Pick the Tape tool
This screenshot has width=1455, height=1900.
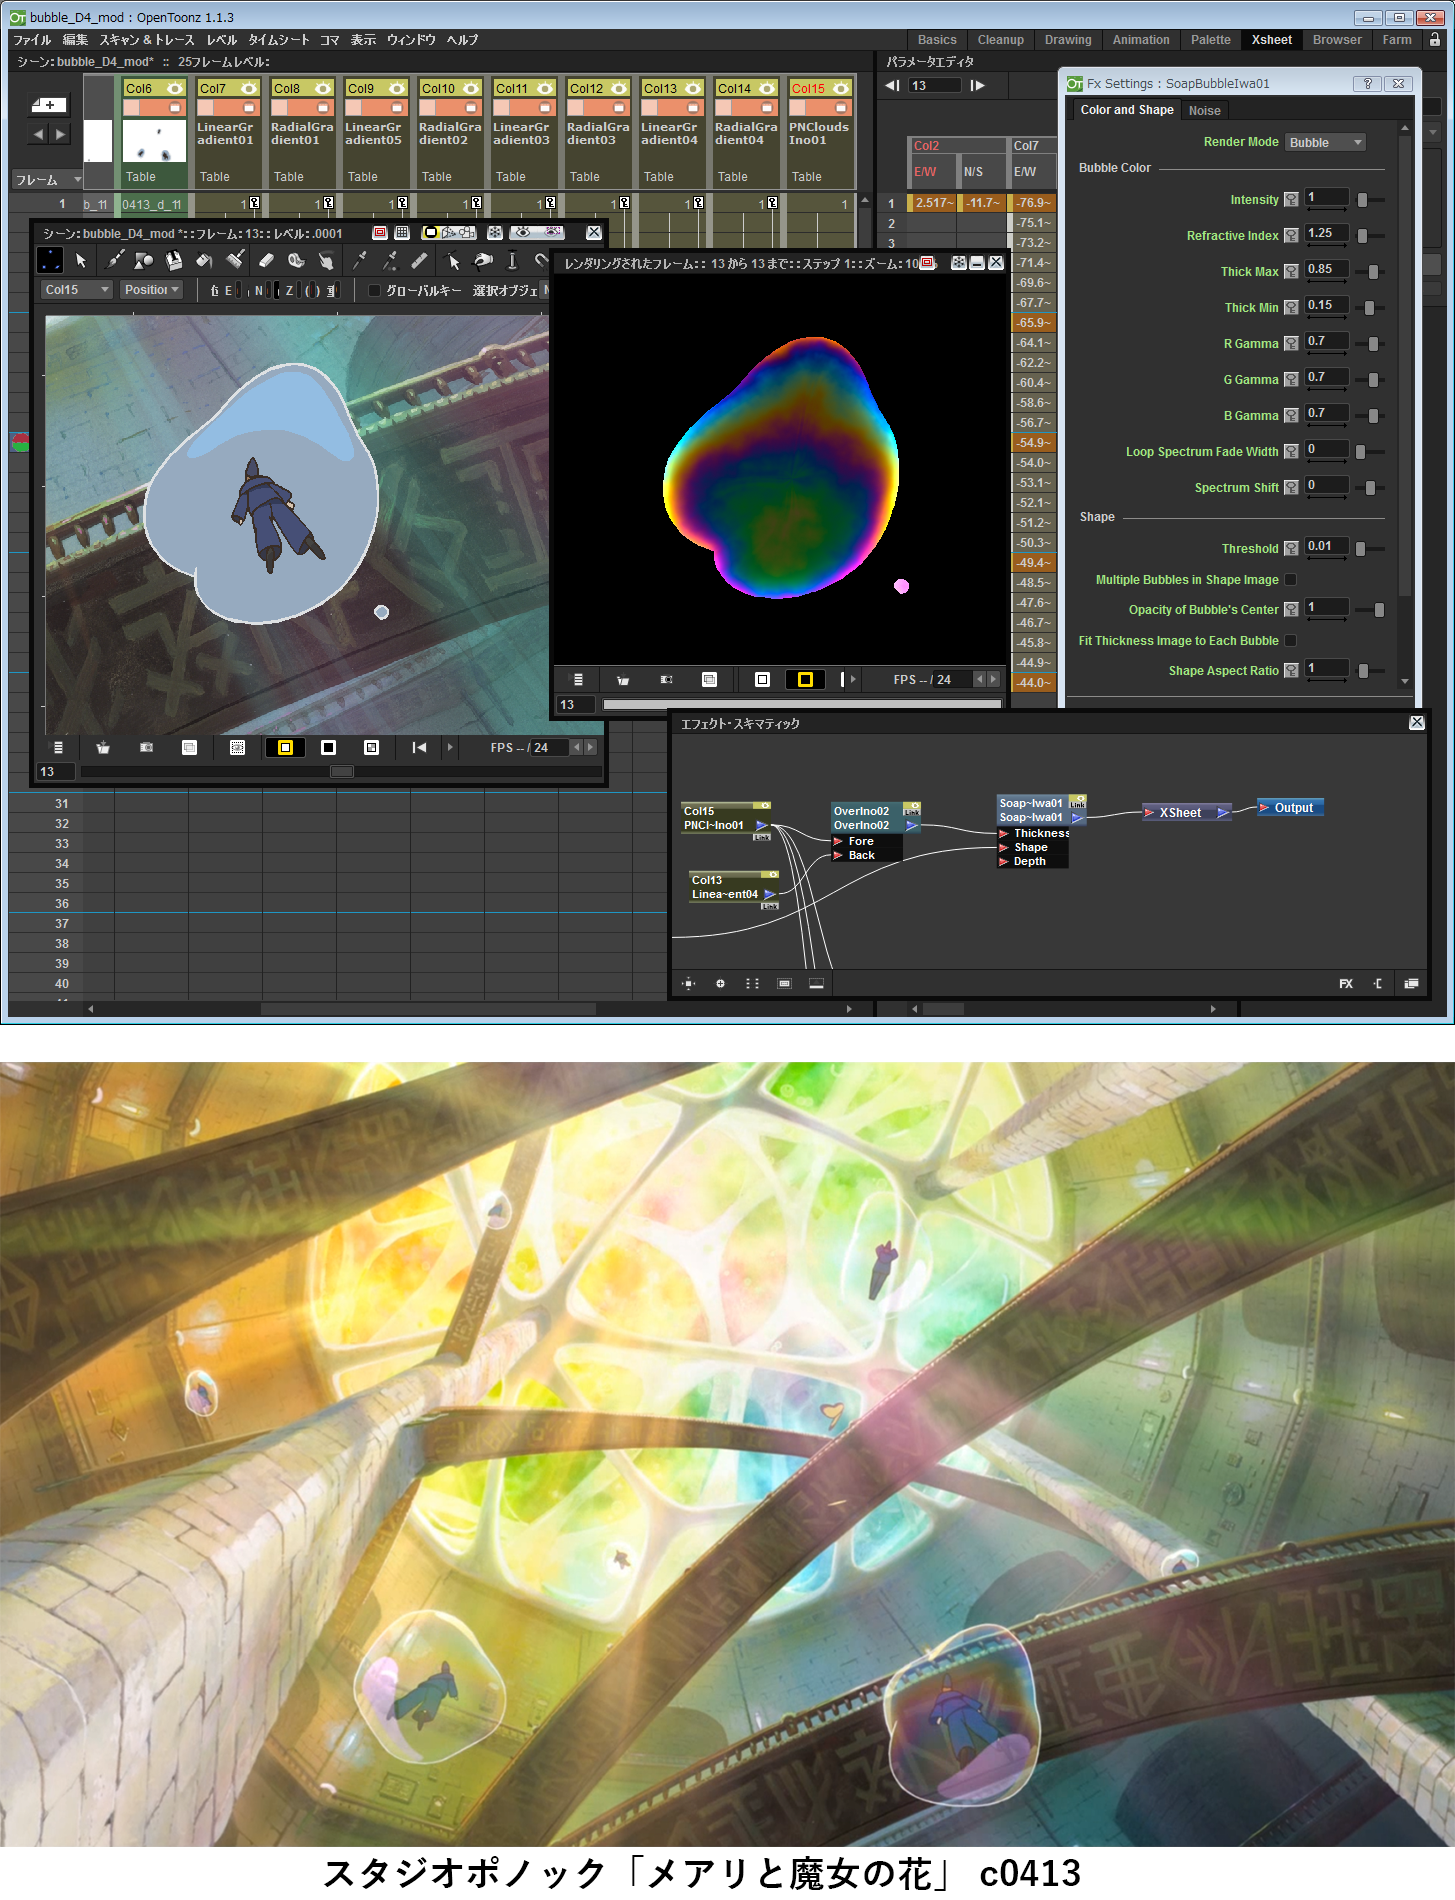[296, 261]
